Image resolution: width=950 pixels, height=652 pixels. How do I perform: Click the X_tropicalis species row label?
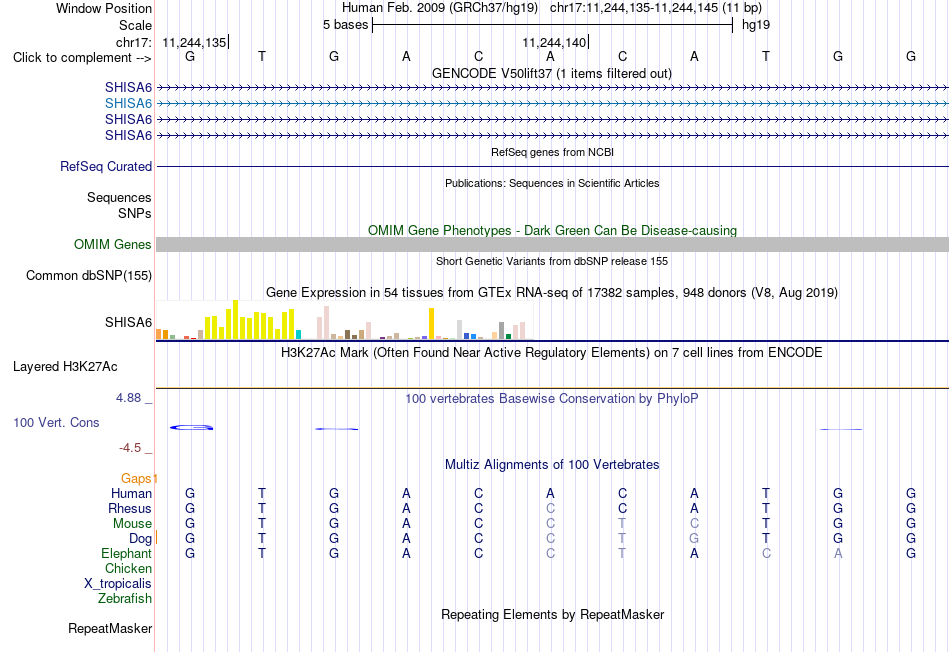point(118,584)
